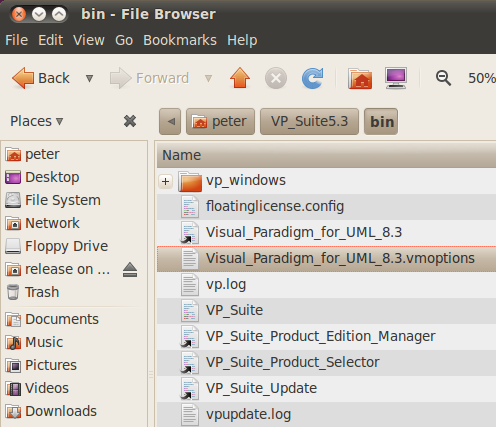Navigate to VP_Suite5.3 in path bar
Image resolution: width=496 pixels, height=427 pixels.
click(x=309, y=121)
